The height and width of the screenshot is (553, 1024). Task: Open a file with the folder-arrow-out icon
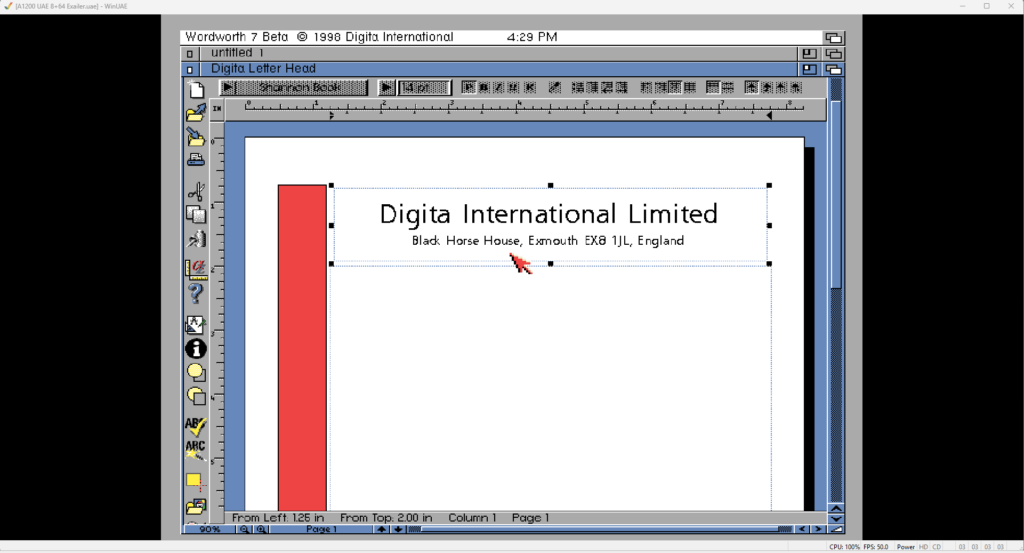196,113
